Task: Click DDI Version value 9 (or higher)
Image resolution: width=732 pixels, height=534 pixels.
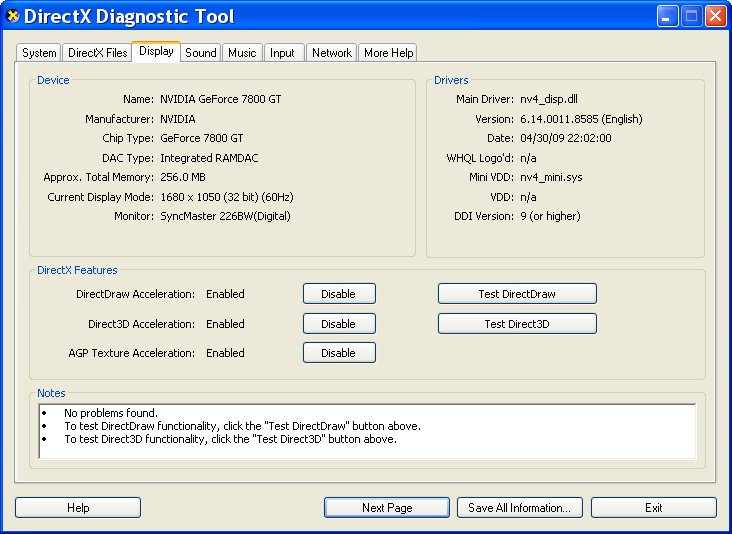Action: [x=550, y=216]
